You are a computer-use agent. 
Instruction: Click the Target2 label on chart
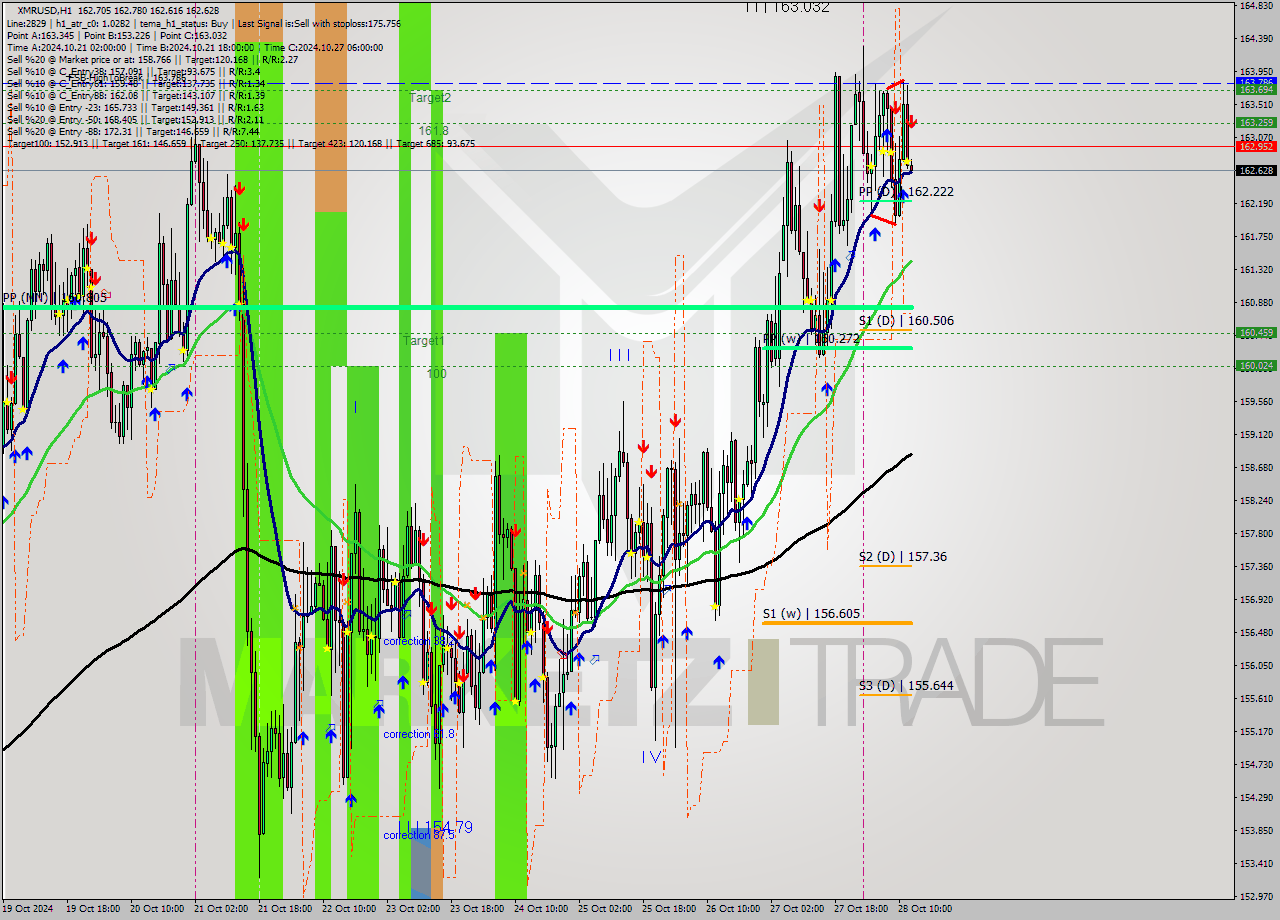(431, 97)
